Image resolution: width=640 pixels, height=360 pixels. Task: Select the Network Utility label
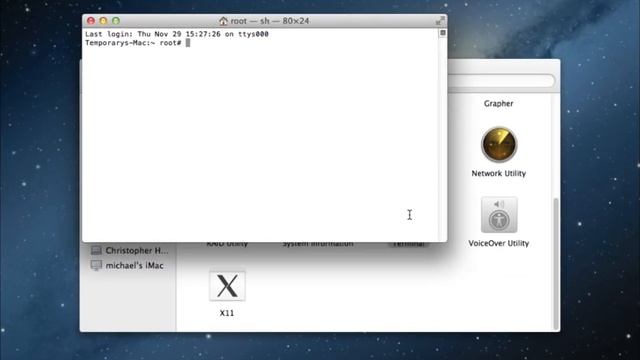point(499,173)
